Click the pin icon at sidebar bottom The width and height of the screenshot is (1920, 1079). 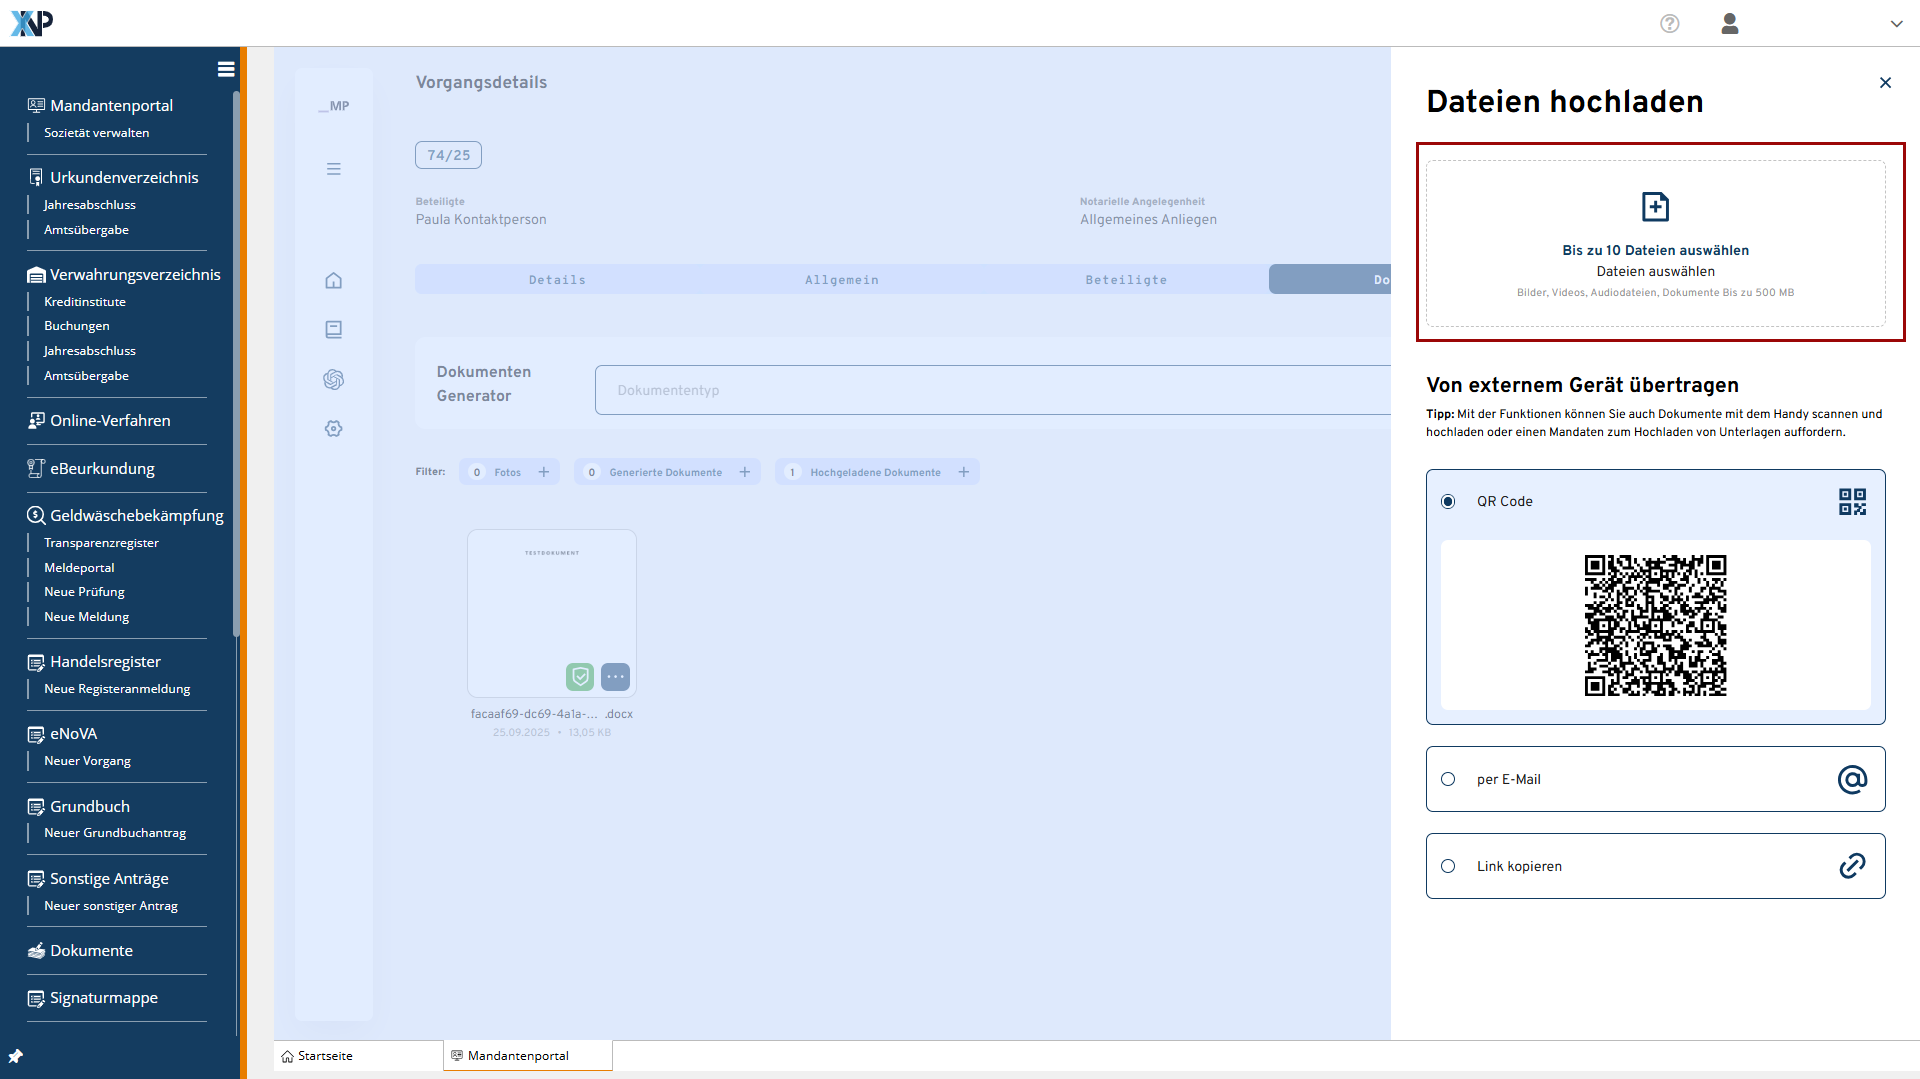(15, 1056)
